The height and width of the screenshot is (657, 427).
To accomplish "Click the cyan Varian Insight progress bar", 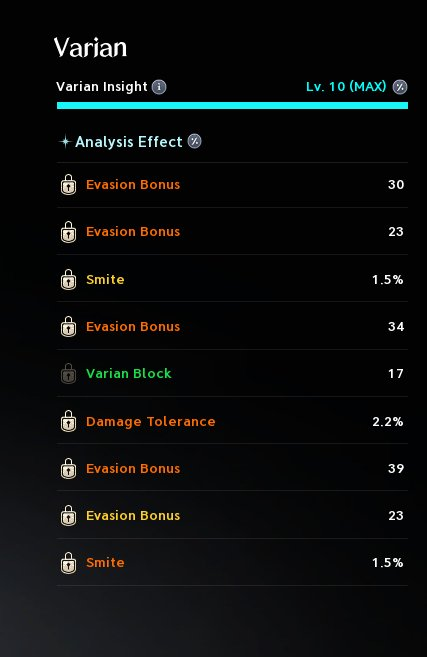I will pos(232,105).
